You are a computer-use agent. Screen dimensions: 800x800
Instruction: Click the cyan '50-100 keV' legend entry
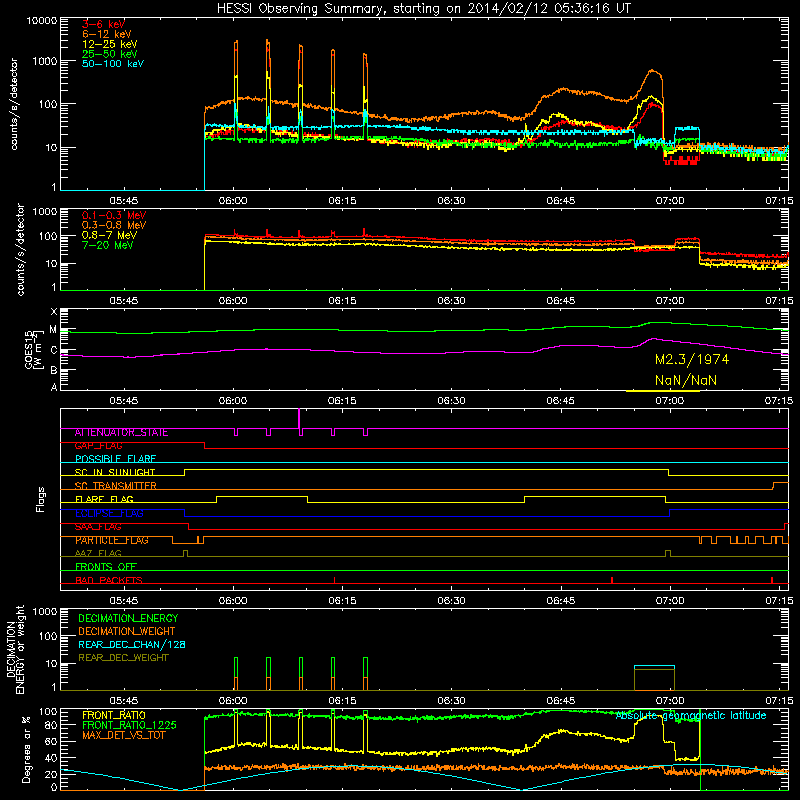[x=113, y=64]
